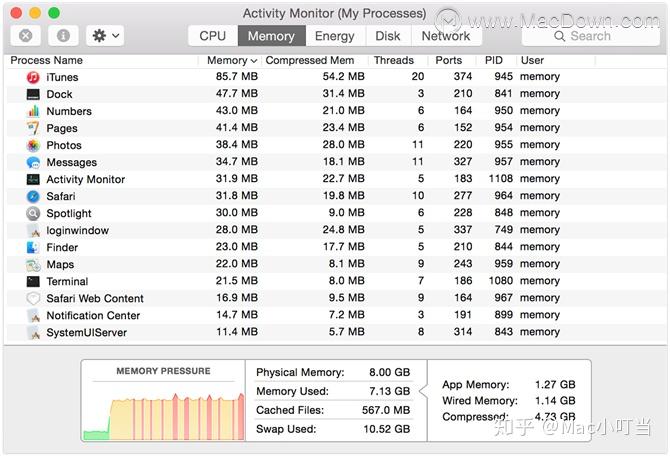Click the Photos process icon
The height and width of the screenshot is (456, 670).
(x=33, y=145)
